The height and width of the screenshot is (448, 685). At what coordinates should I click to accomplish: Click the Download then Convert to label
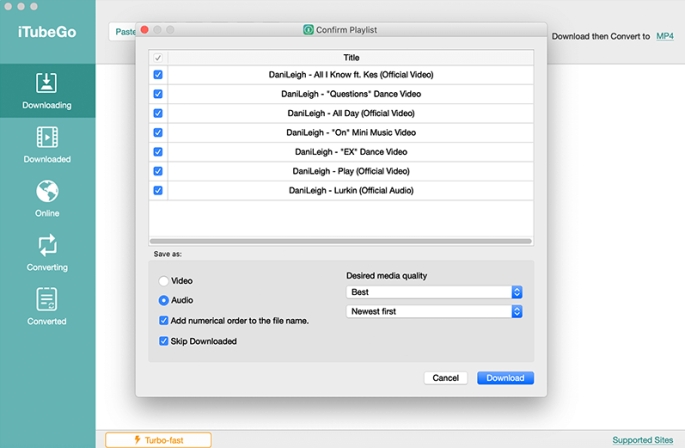[x=601, y=36]
